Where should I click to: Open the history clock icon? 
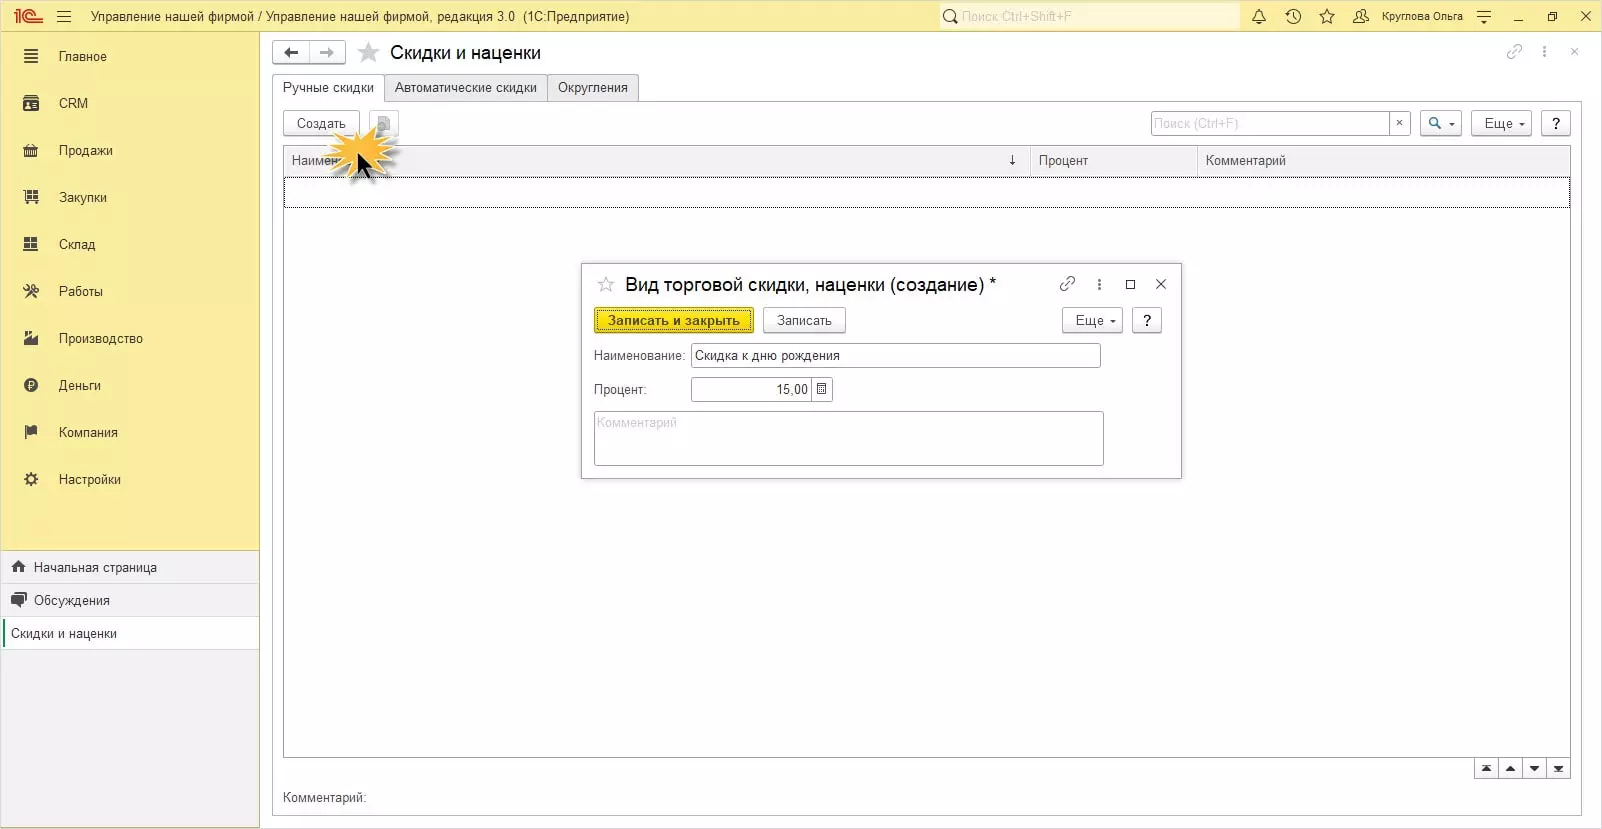pos(1293,16)
